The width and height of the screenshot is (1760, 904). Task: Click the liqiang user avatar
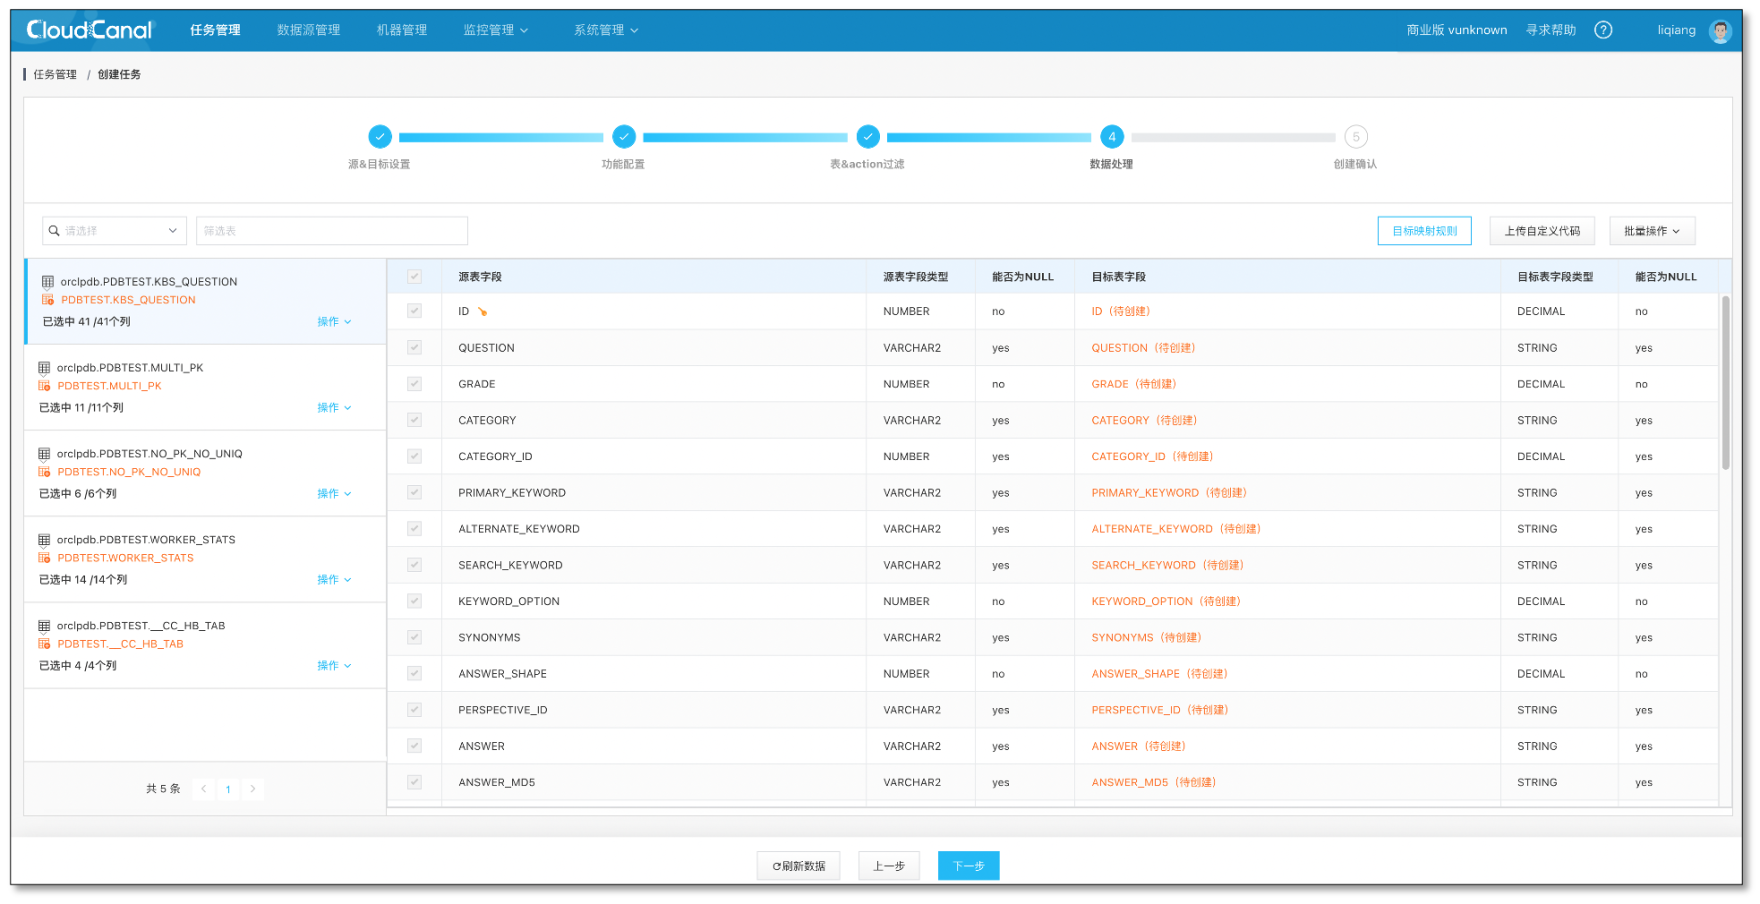point(1720,30)
